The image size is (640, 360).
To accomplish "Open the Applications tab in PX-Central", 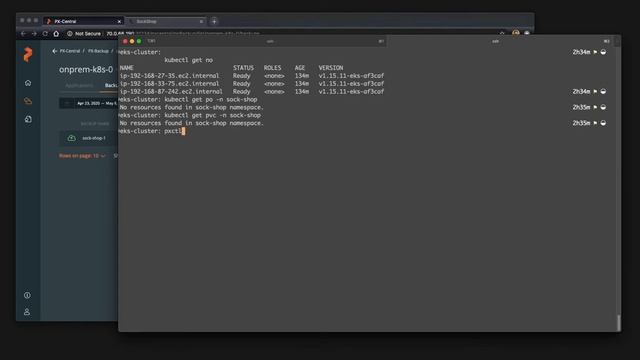I will click(x=79, y=85).
